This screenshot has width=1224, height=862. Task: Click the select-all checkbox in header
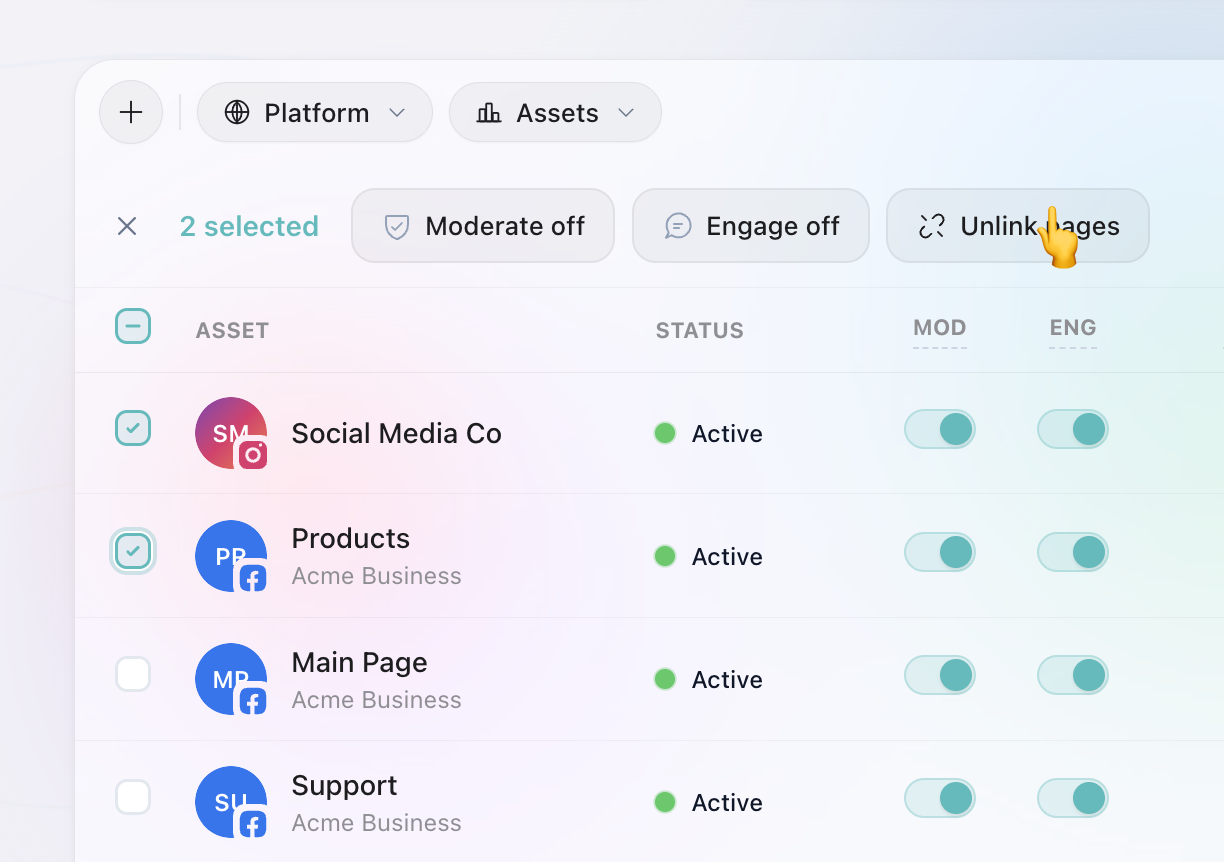133,326
